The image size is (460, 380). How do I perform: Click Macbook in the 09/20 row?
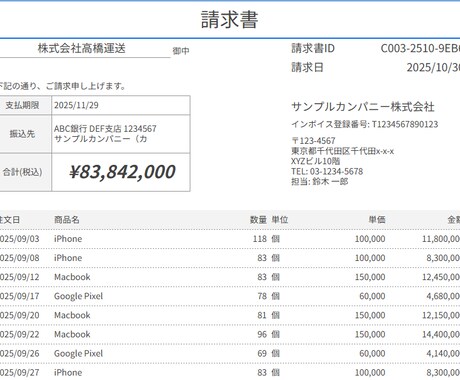pos(72,315)
